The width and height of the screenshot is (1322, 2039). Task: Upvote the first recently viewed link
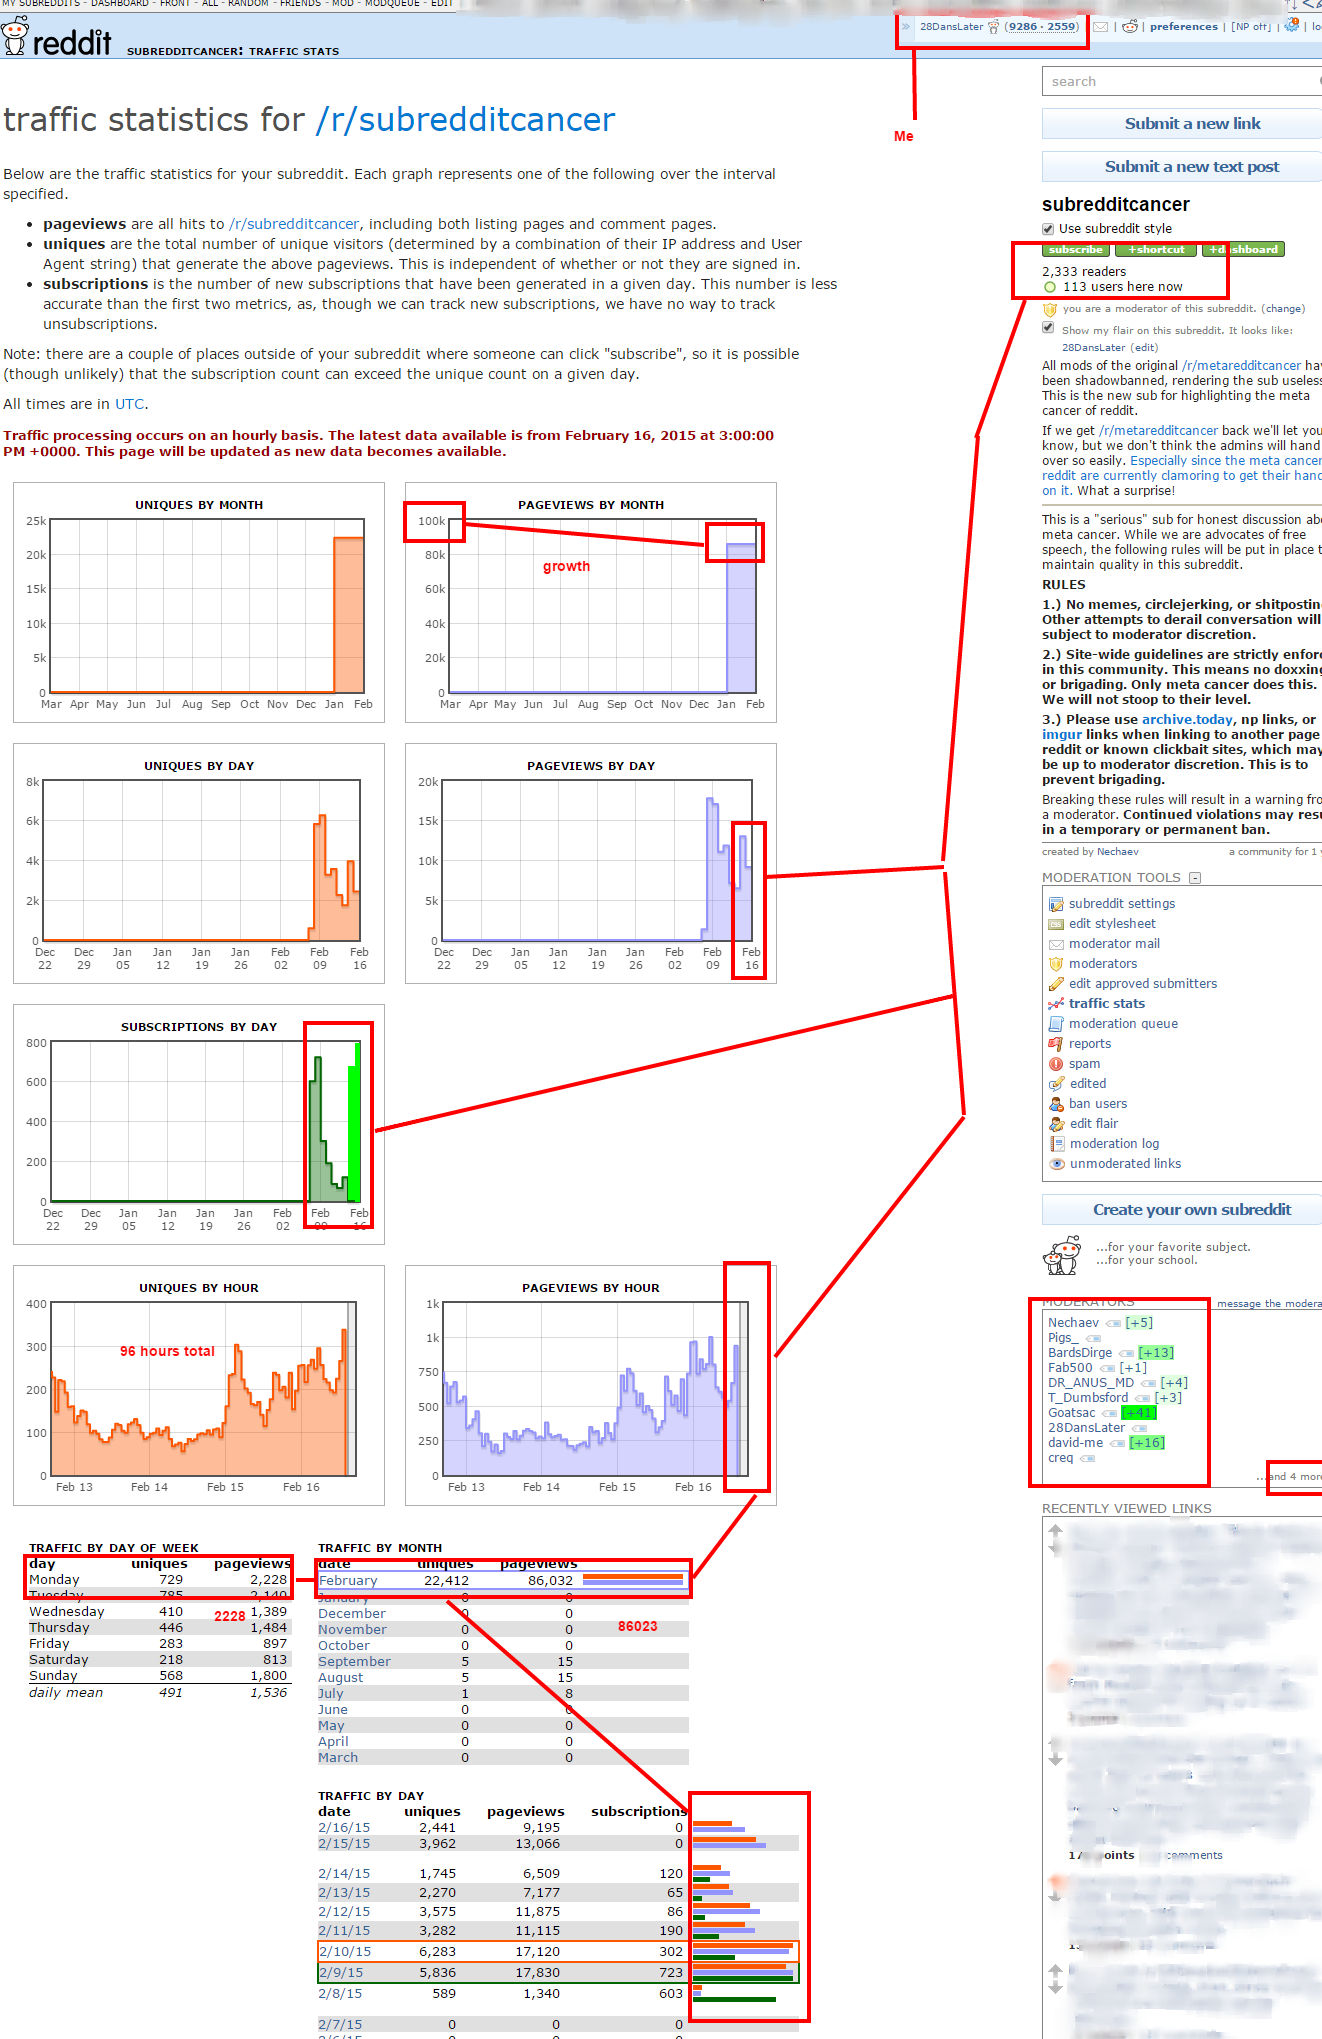(x=1055, y=1530)
